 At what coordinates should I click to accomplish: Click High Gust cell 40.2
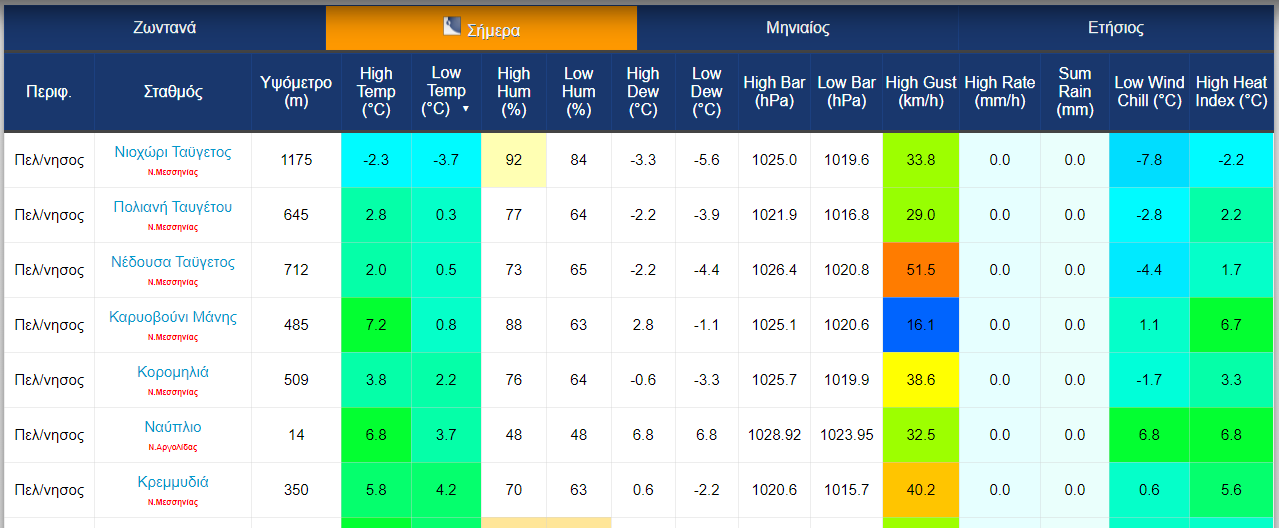pyautogui.click(x=921, y=490)
